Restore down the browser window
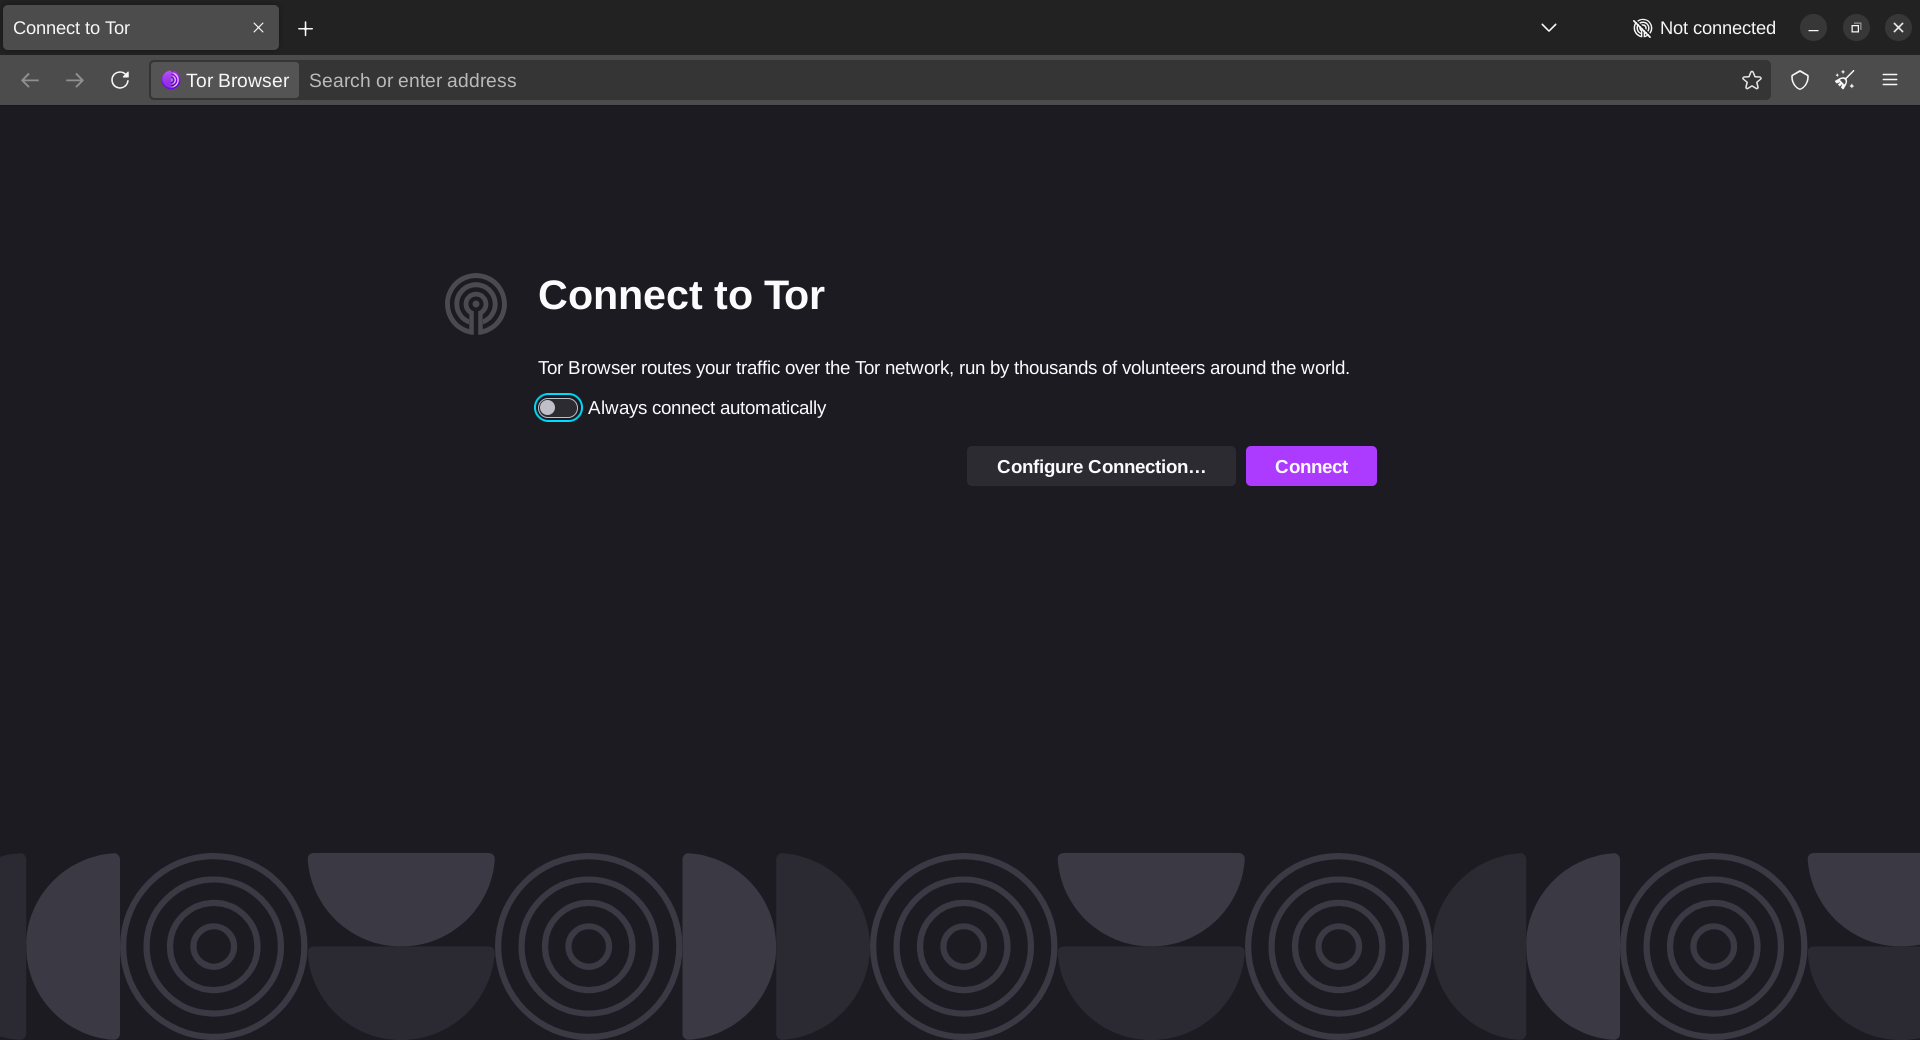 1856,28
